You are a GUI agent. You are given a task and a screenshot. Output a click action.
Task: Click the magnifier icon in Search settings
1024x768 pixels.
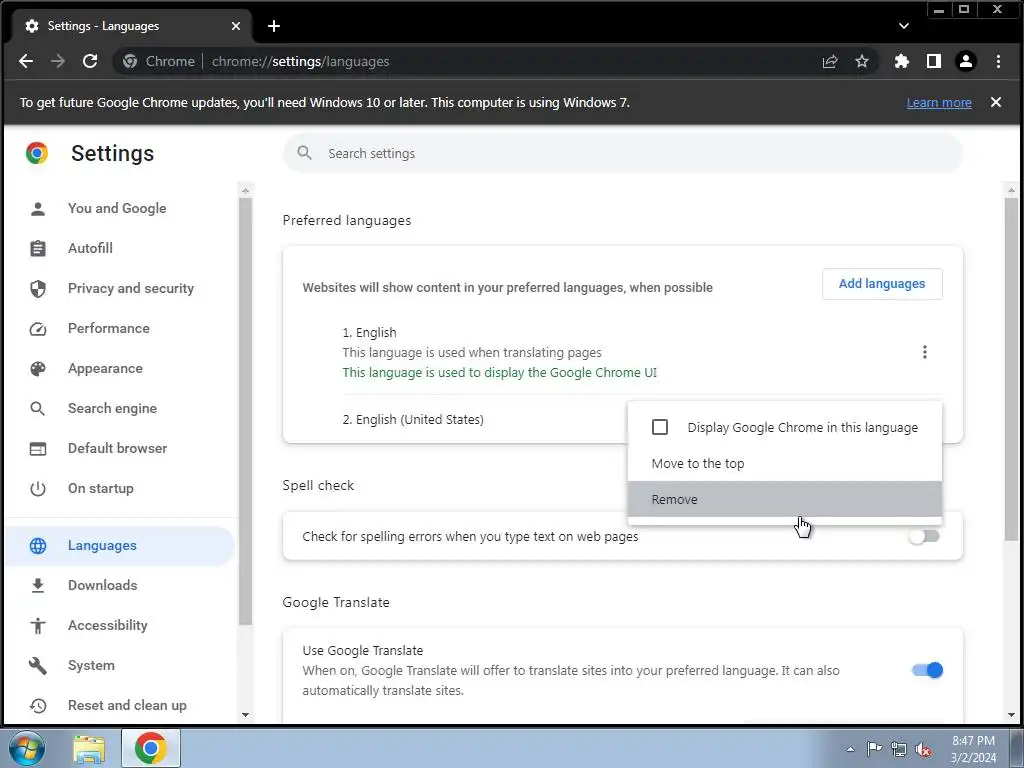(304, 153)
